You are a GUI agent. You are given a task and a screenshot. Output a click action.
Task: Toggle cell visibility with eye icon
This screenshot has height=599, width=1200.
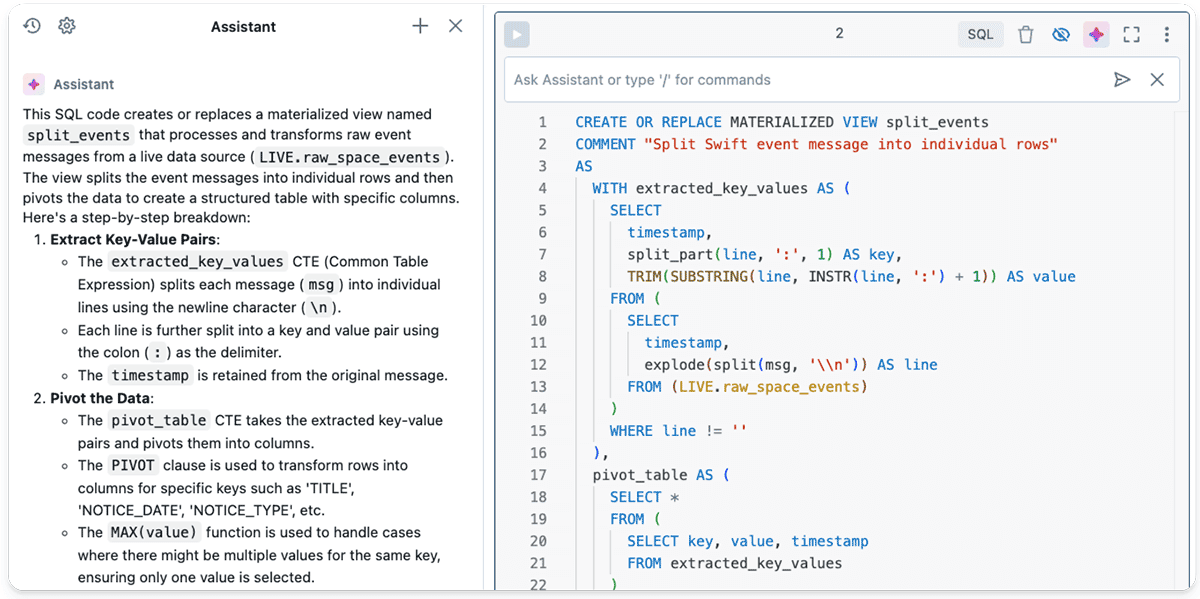coord(1061,35)
